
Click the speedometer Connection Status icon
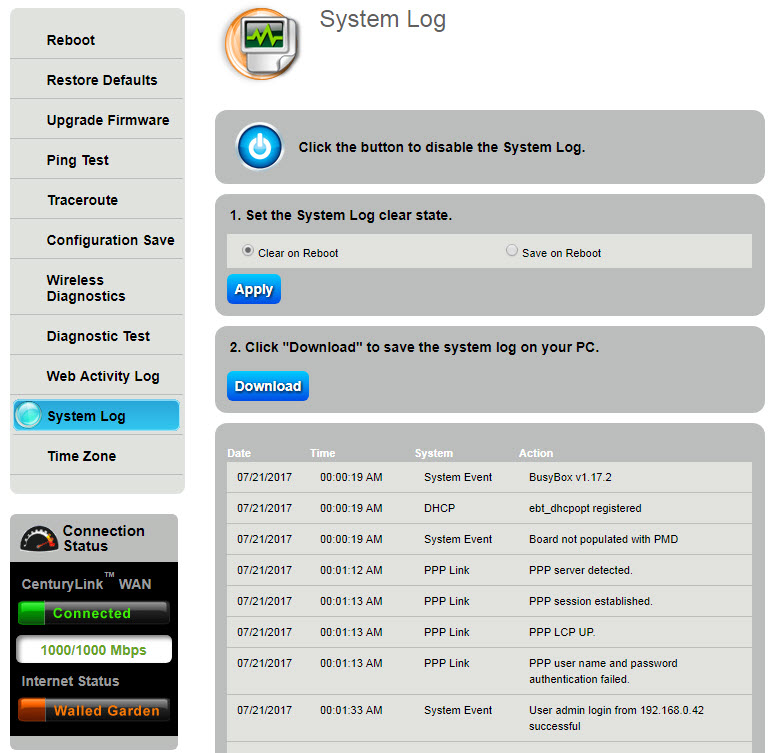(39, 539)
